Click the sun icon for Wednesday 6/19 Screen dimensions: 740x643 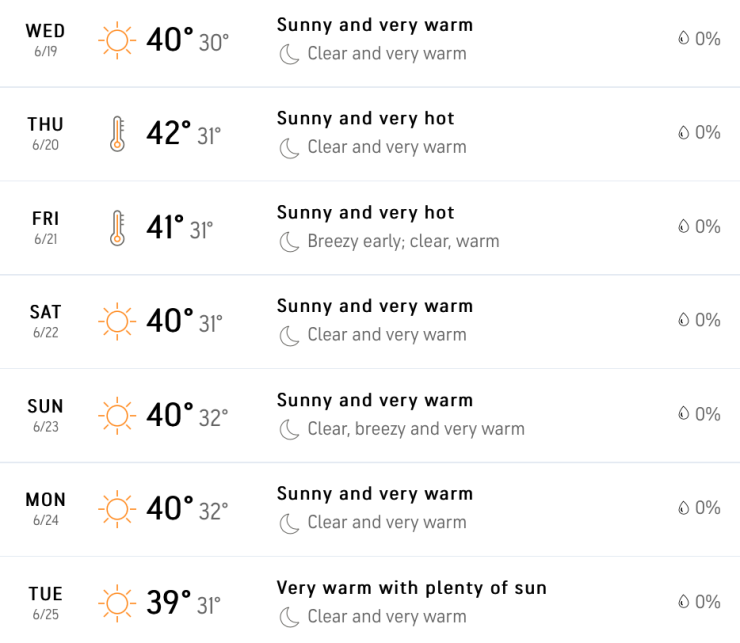[116, 40]
